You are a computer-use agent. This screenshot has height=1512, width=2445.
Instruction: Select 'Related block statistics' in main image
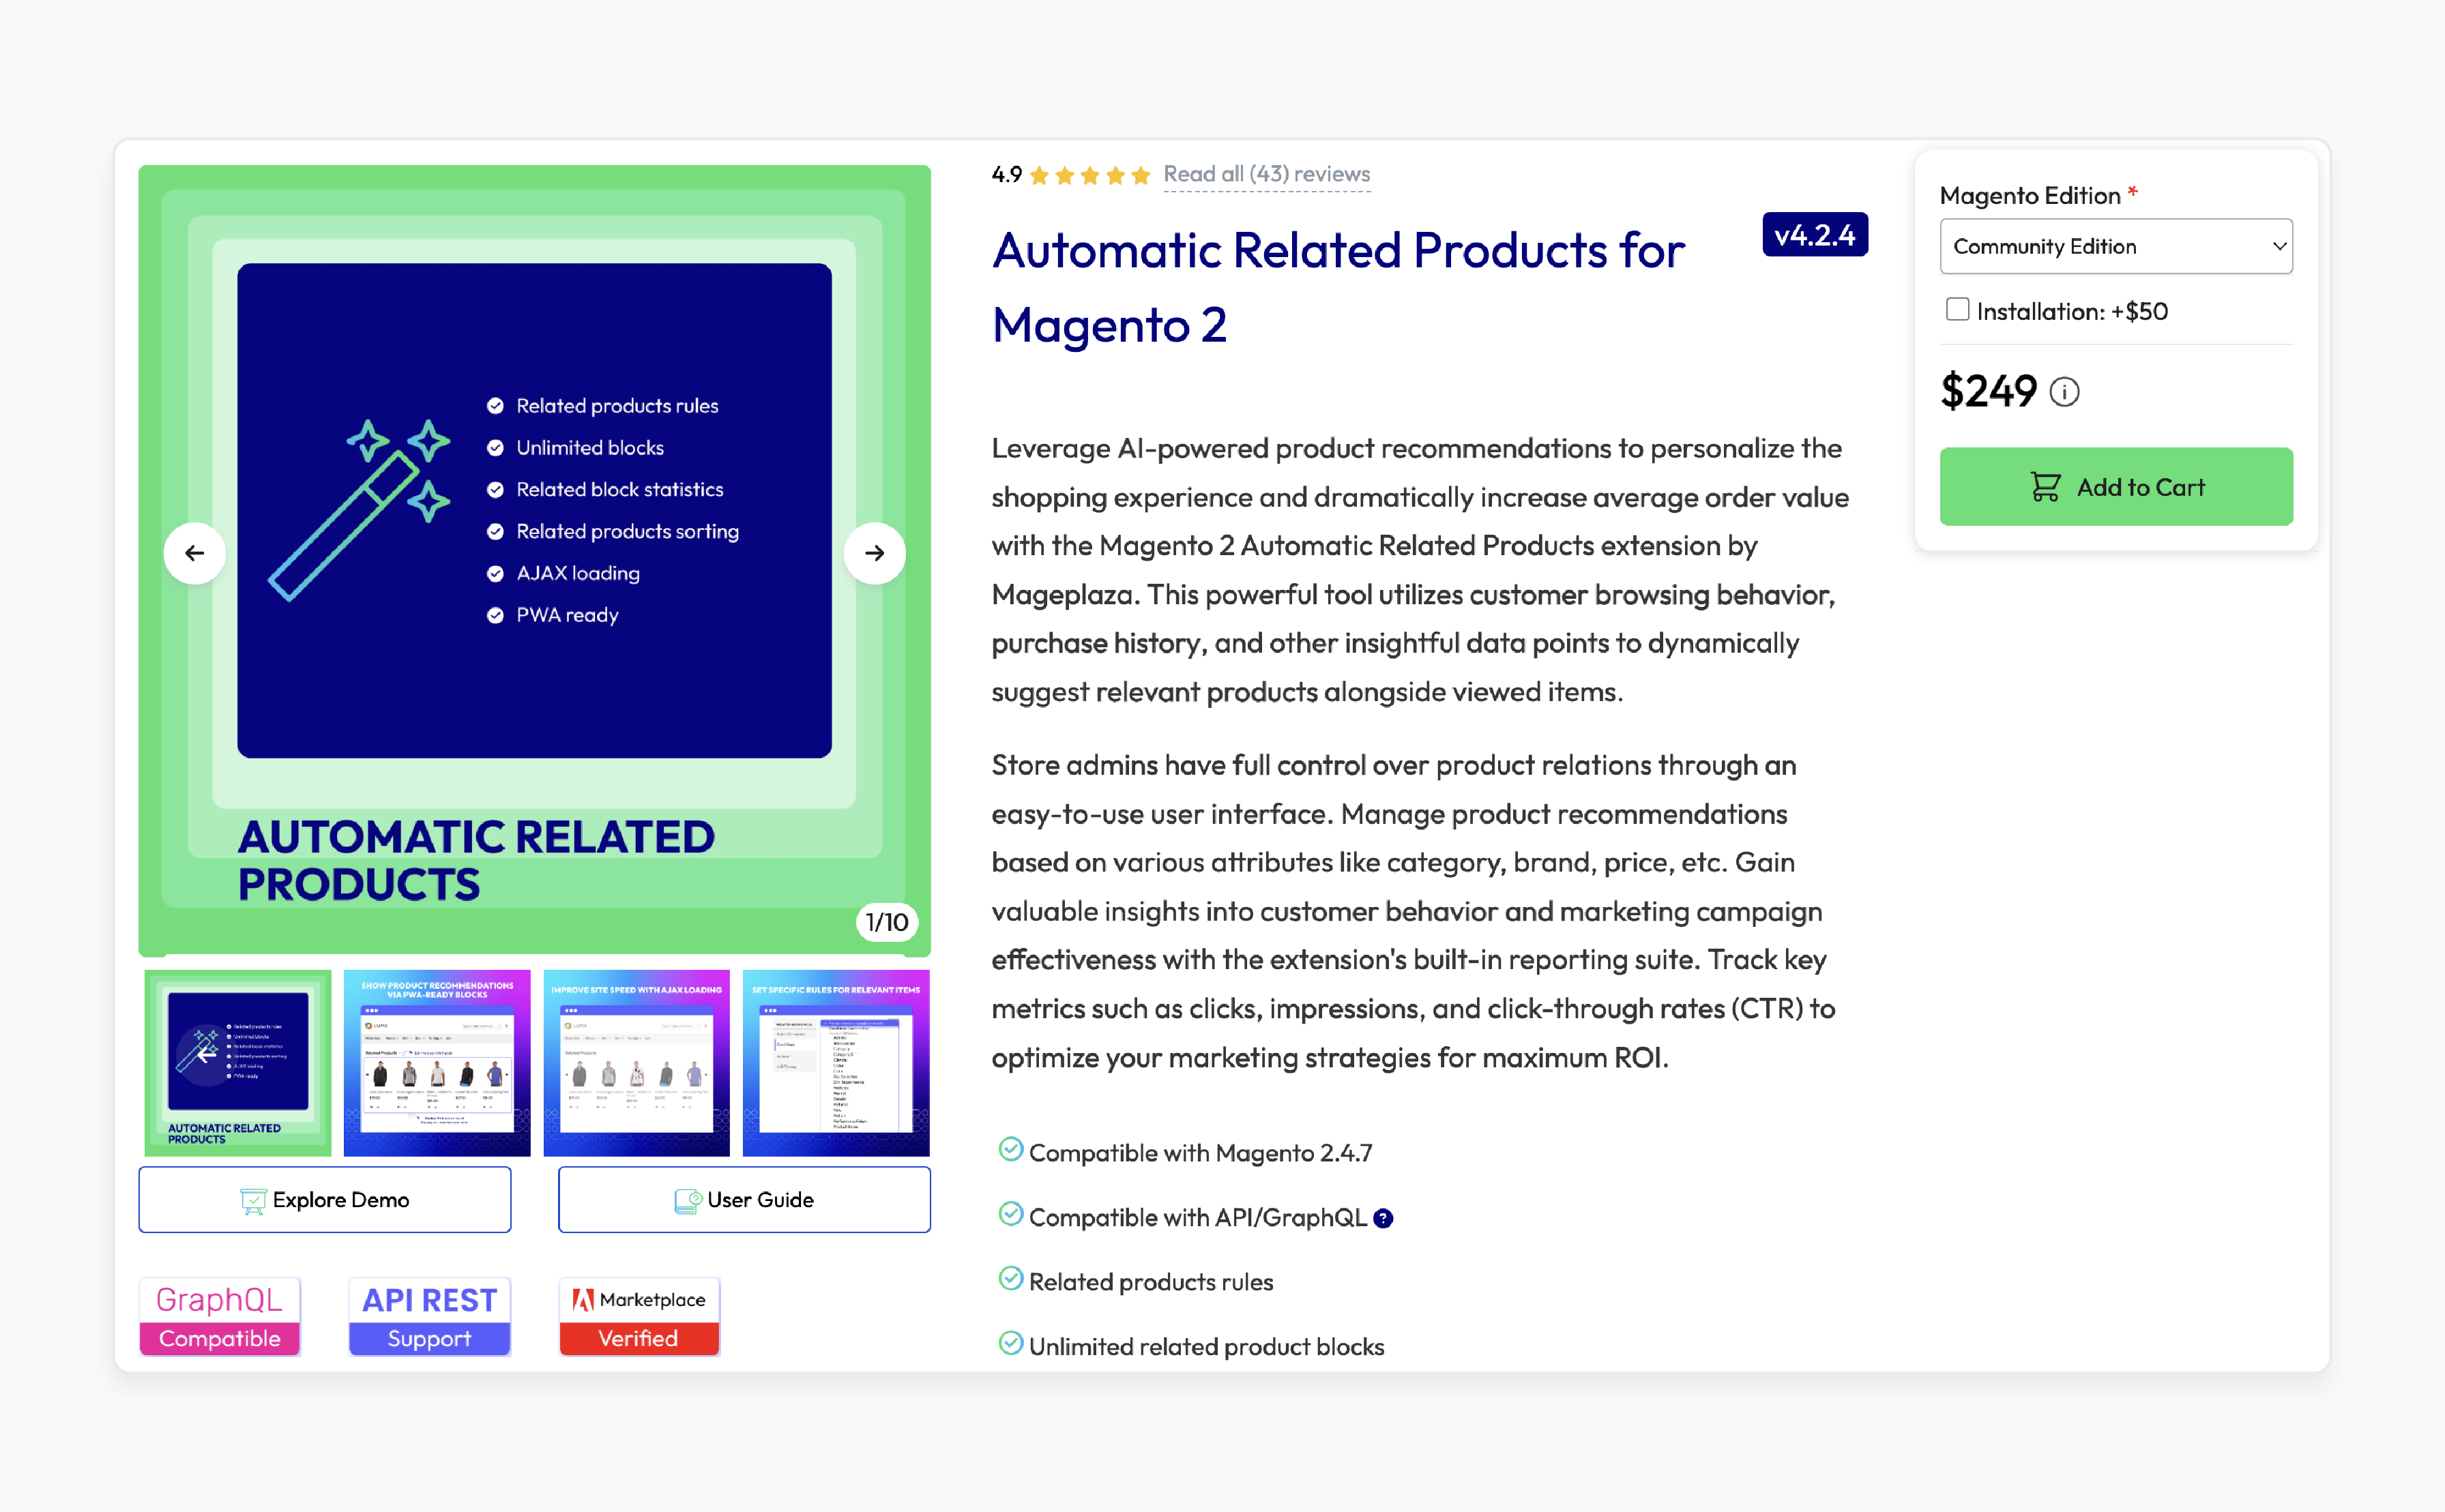click(619, 490)
